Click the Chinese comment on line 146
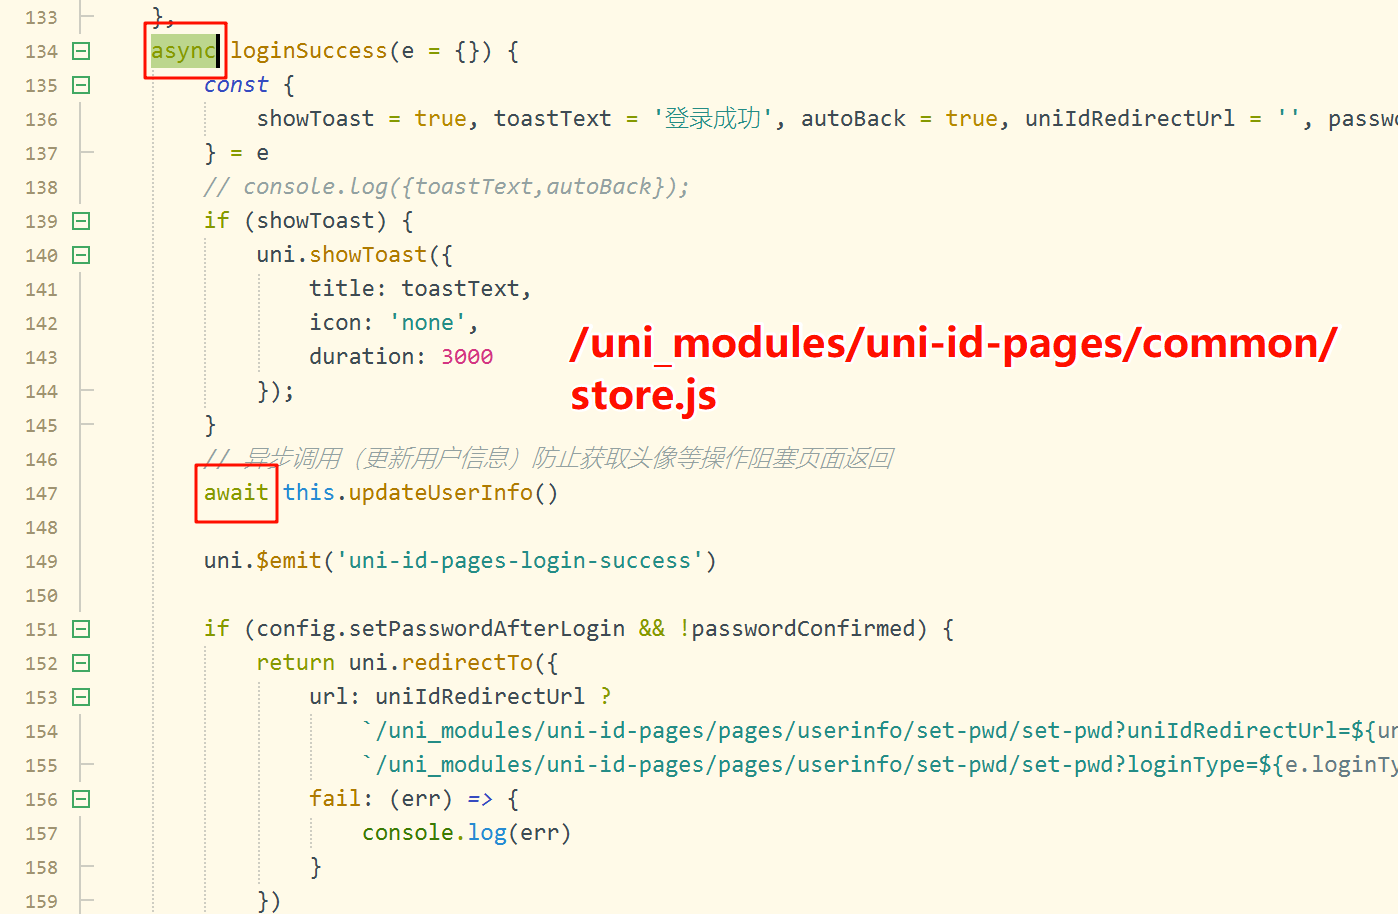 (548, 459)
